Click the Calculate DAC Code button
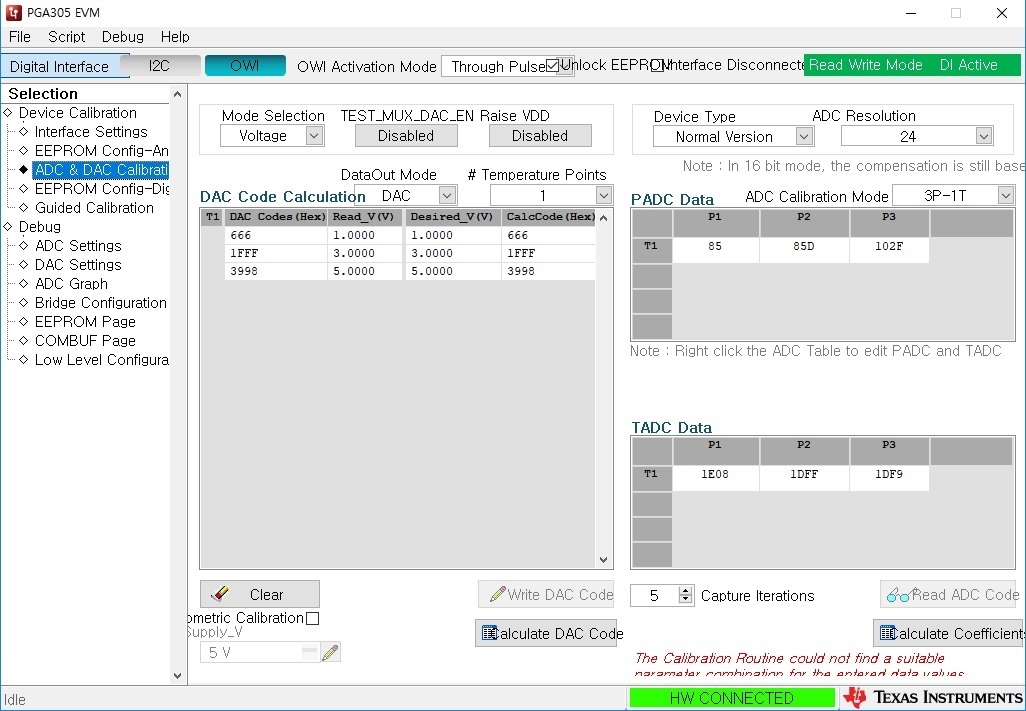Image resolution: width=1026 pixels, height=711 pixels. 546,633
